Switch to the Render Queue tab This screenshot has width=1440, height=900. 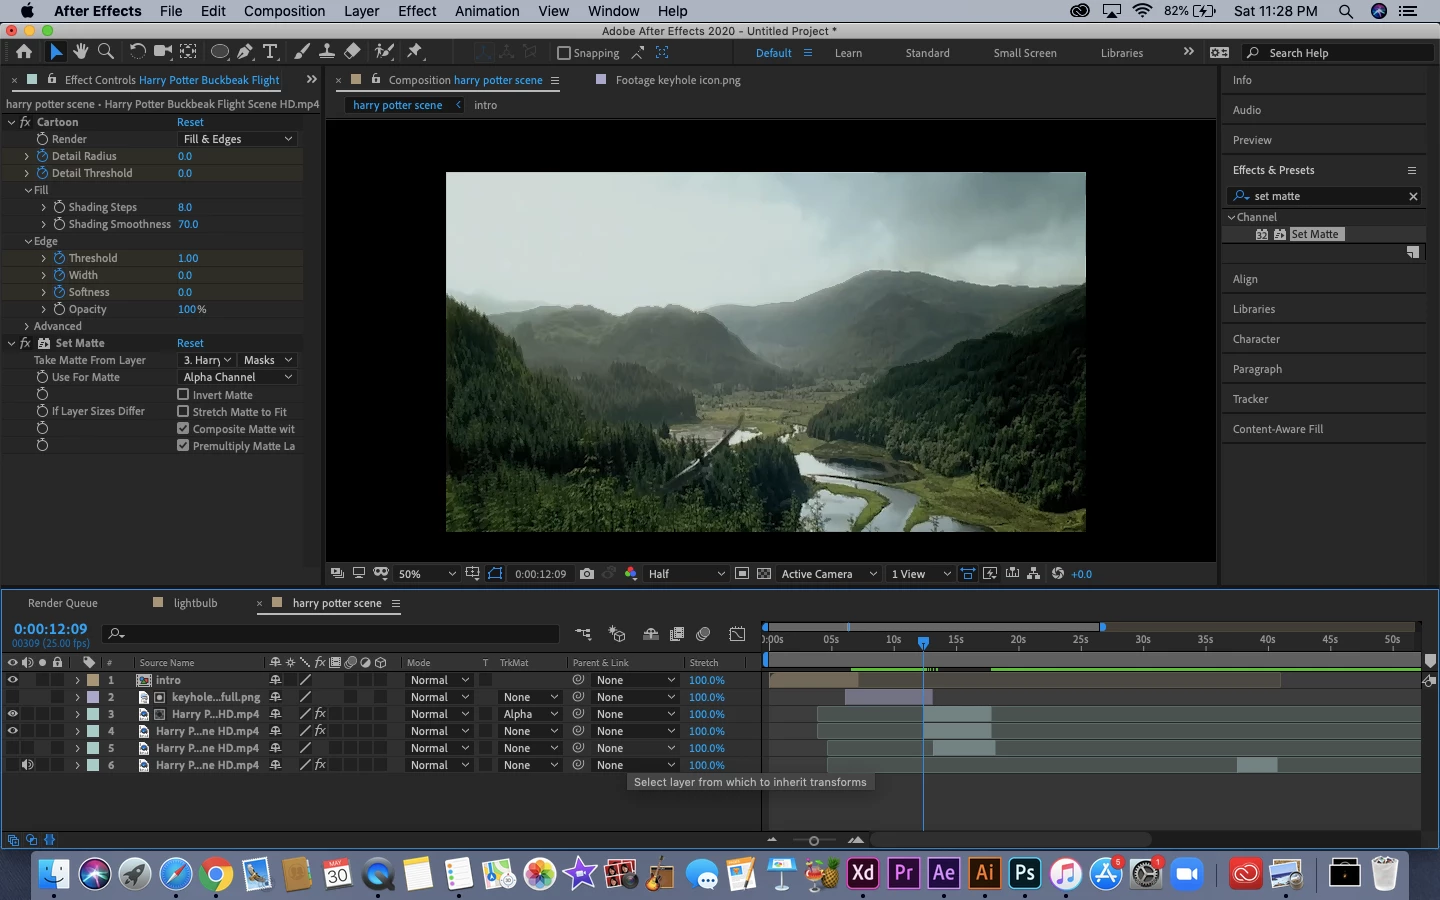(63, 603)
